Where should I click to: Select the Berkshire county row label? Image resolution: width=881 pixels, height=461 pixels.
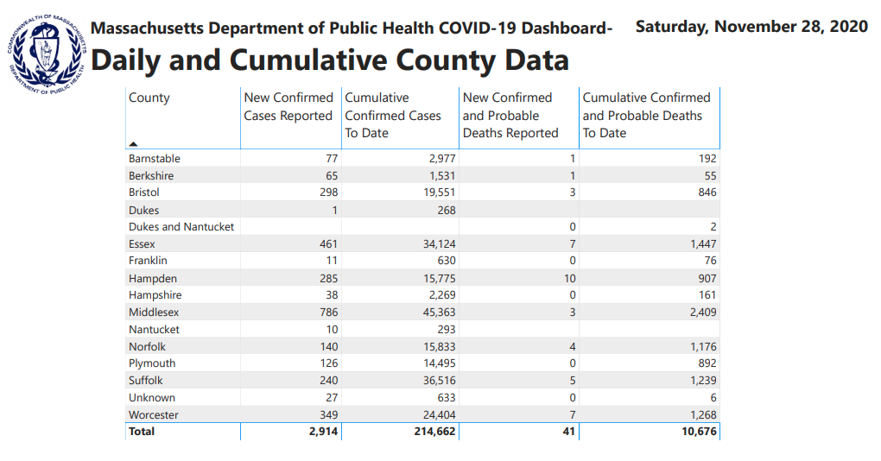coord(151,175)
